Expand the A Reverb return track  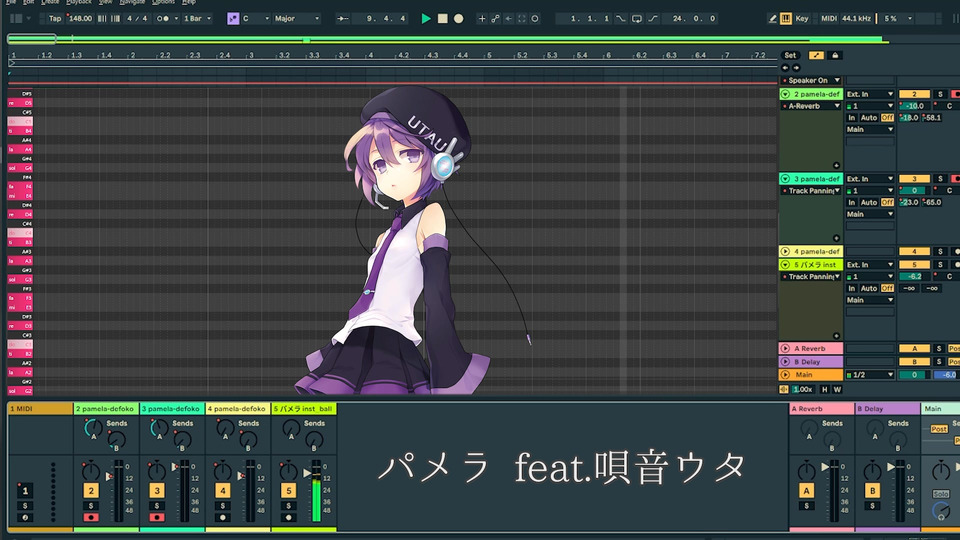pos(785,348)
